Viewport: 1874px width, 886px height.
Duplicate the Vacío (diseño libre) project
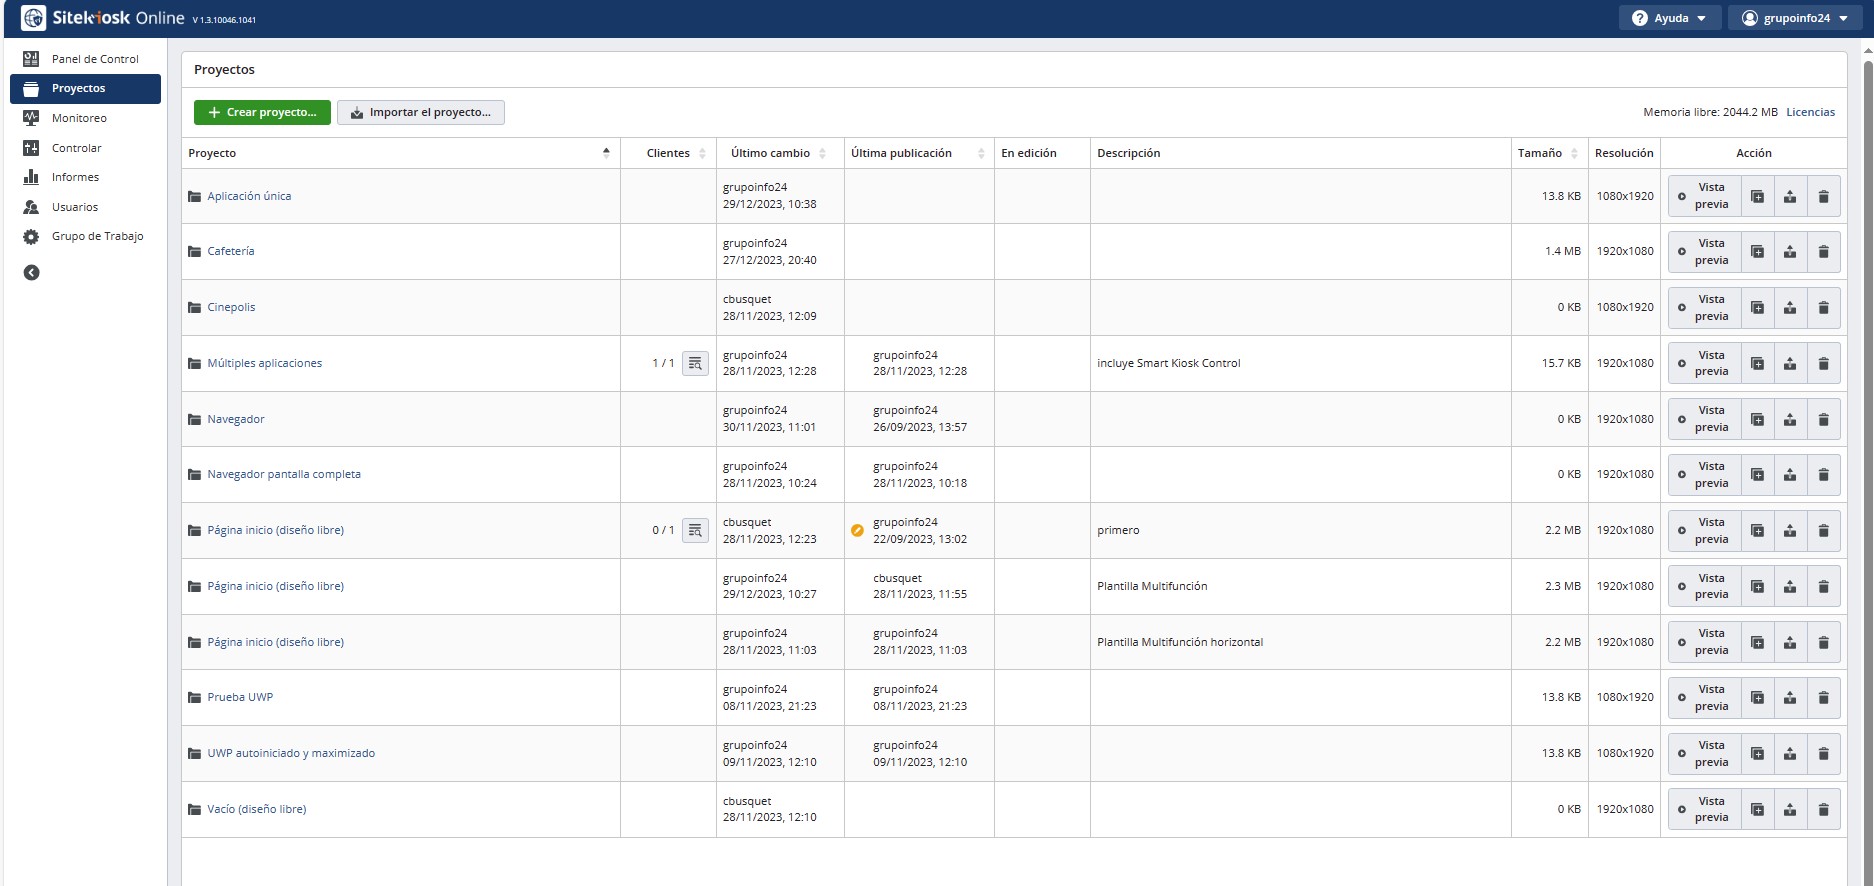tap(1757, 810)
